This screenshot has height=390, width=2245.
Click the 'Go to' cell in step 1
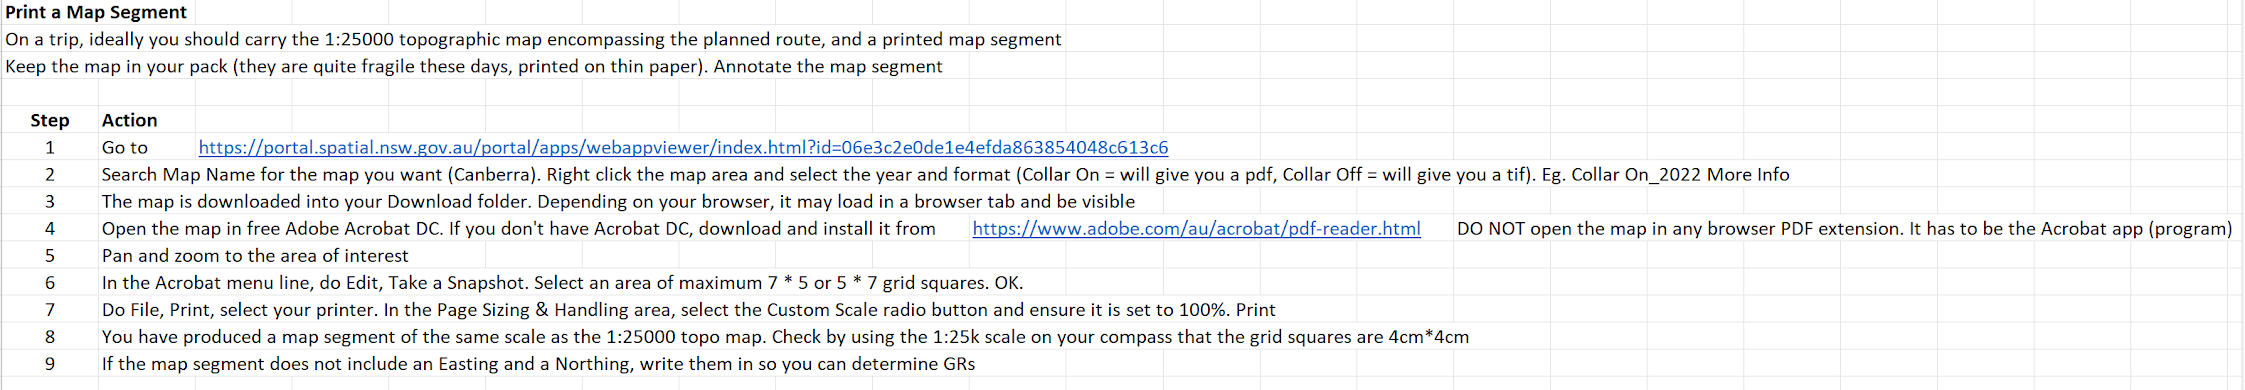[x=125, y=147]
